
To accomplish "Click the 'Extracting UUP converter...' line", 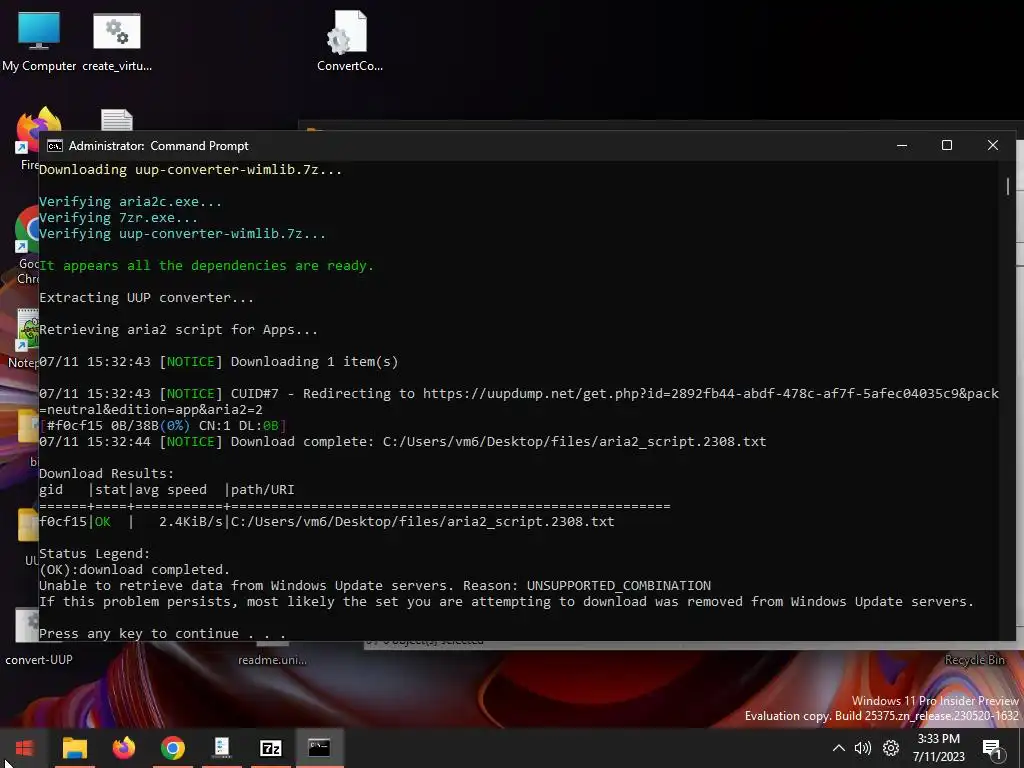I will pyautogui.click(x=146, y=297).
